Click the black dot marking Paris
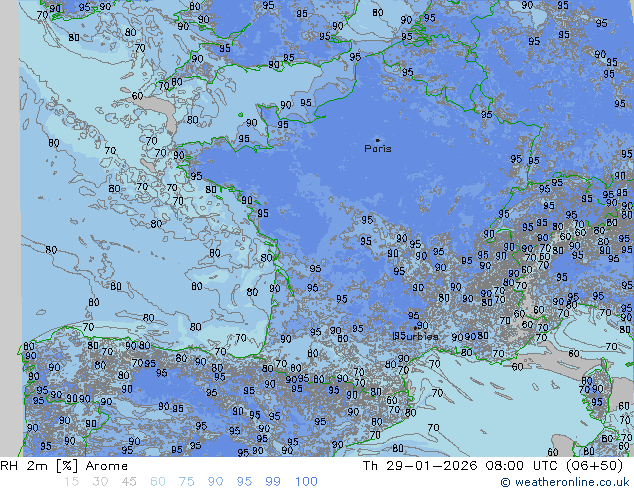 click(x=378, y=140)
